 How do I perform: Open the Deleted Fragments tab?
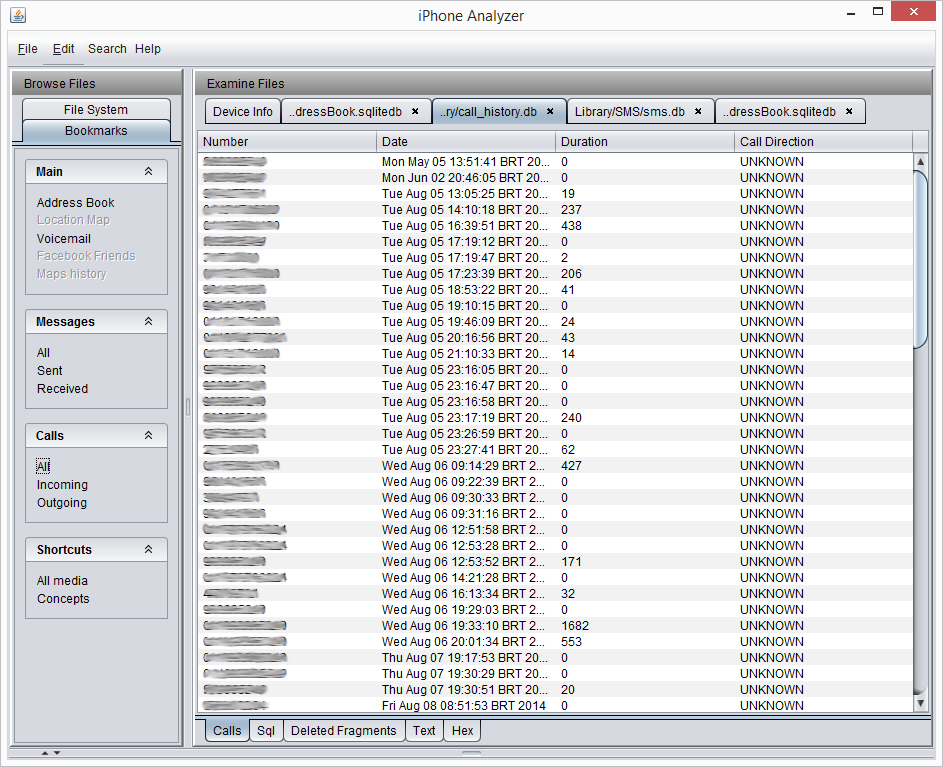(343, 730)
